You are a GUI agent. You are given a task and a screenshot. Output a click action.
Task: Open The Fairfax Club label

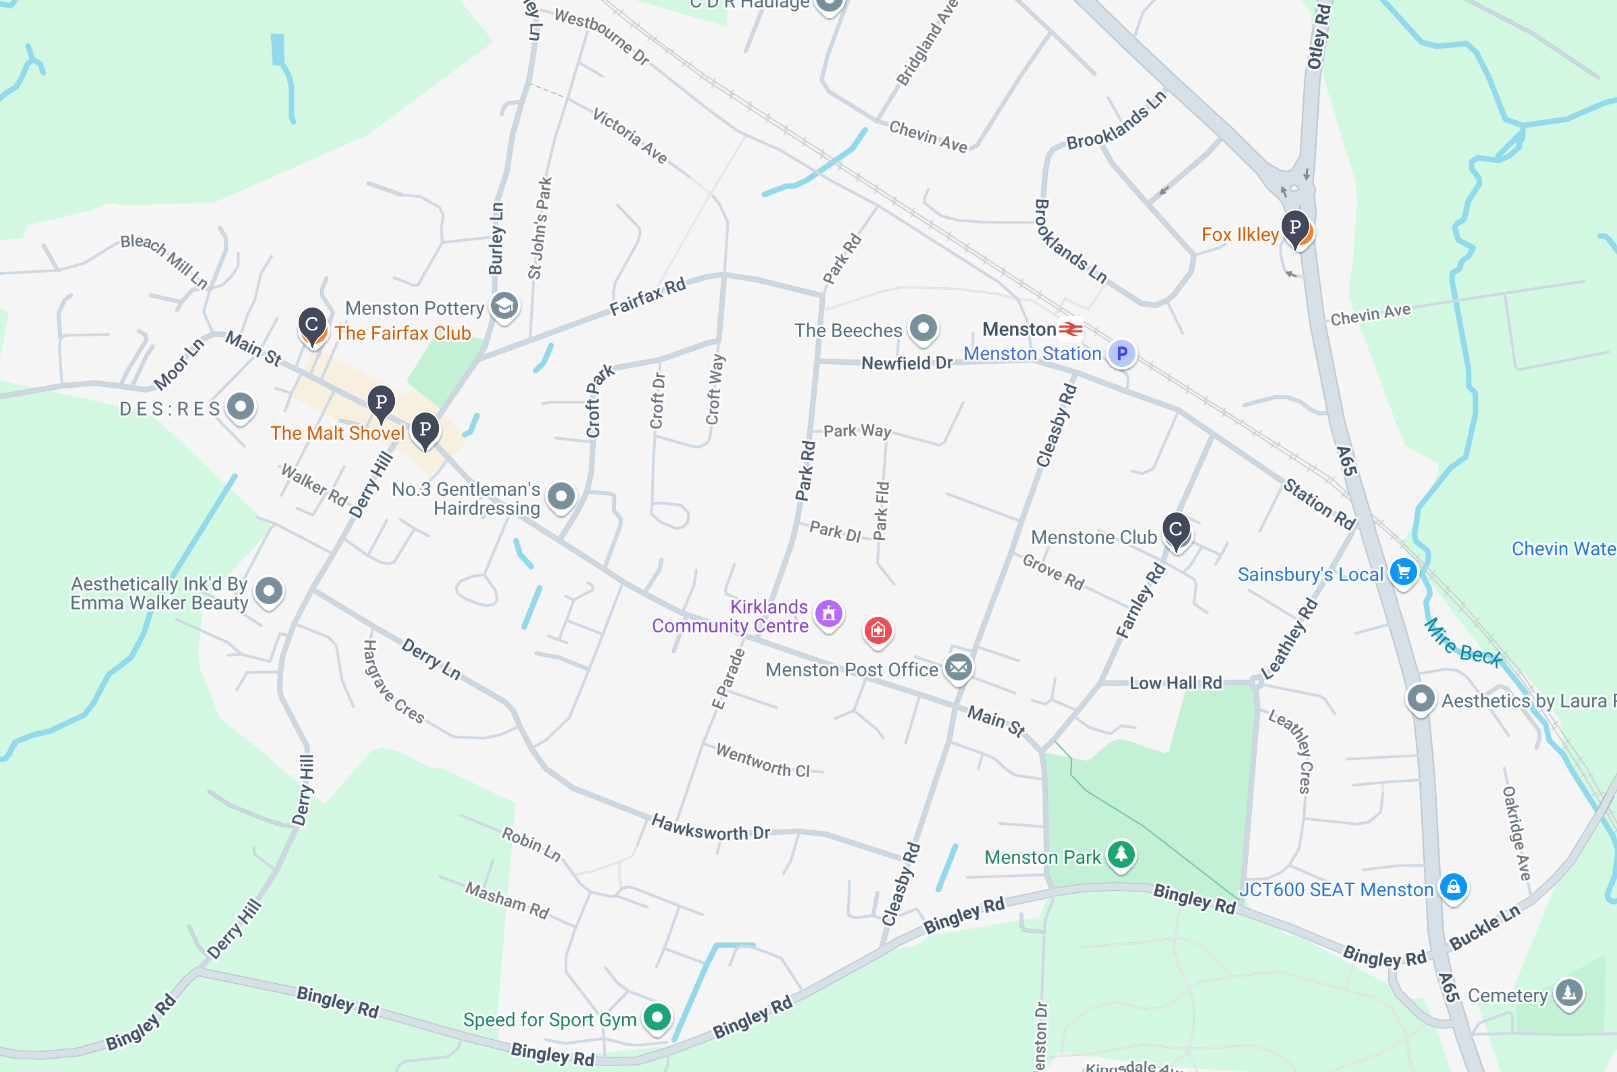[403, 333]
